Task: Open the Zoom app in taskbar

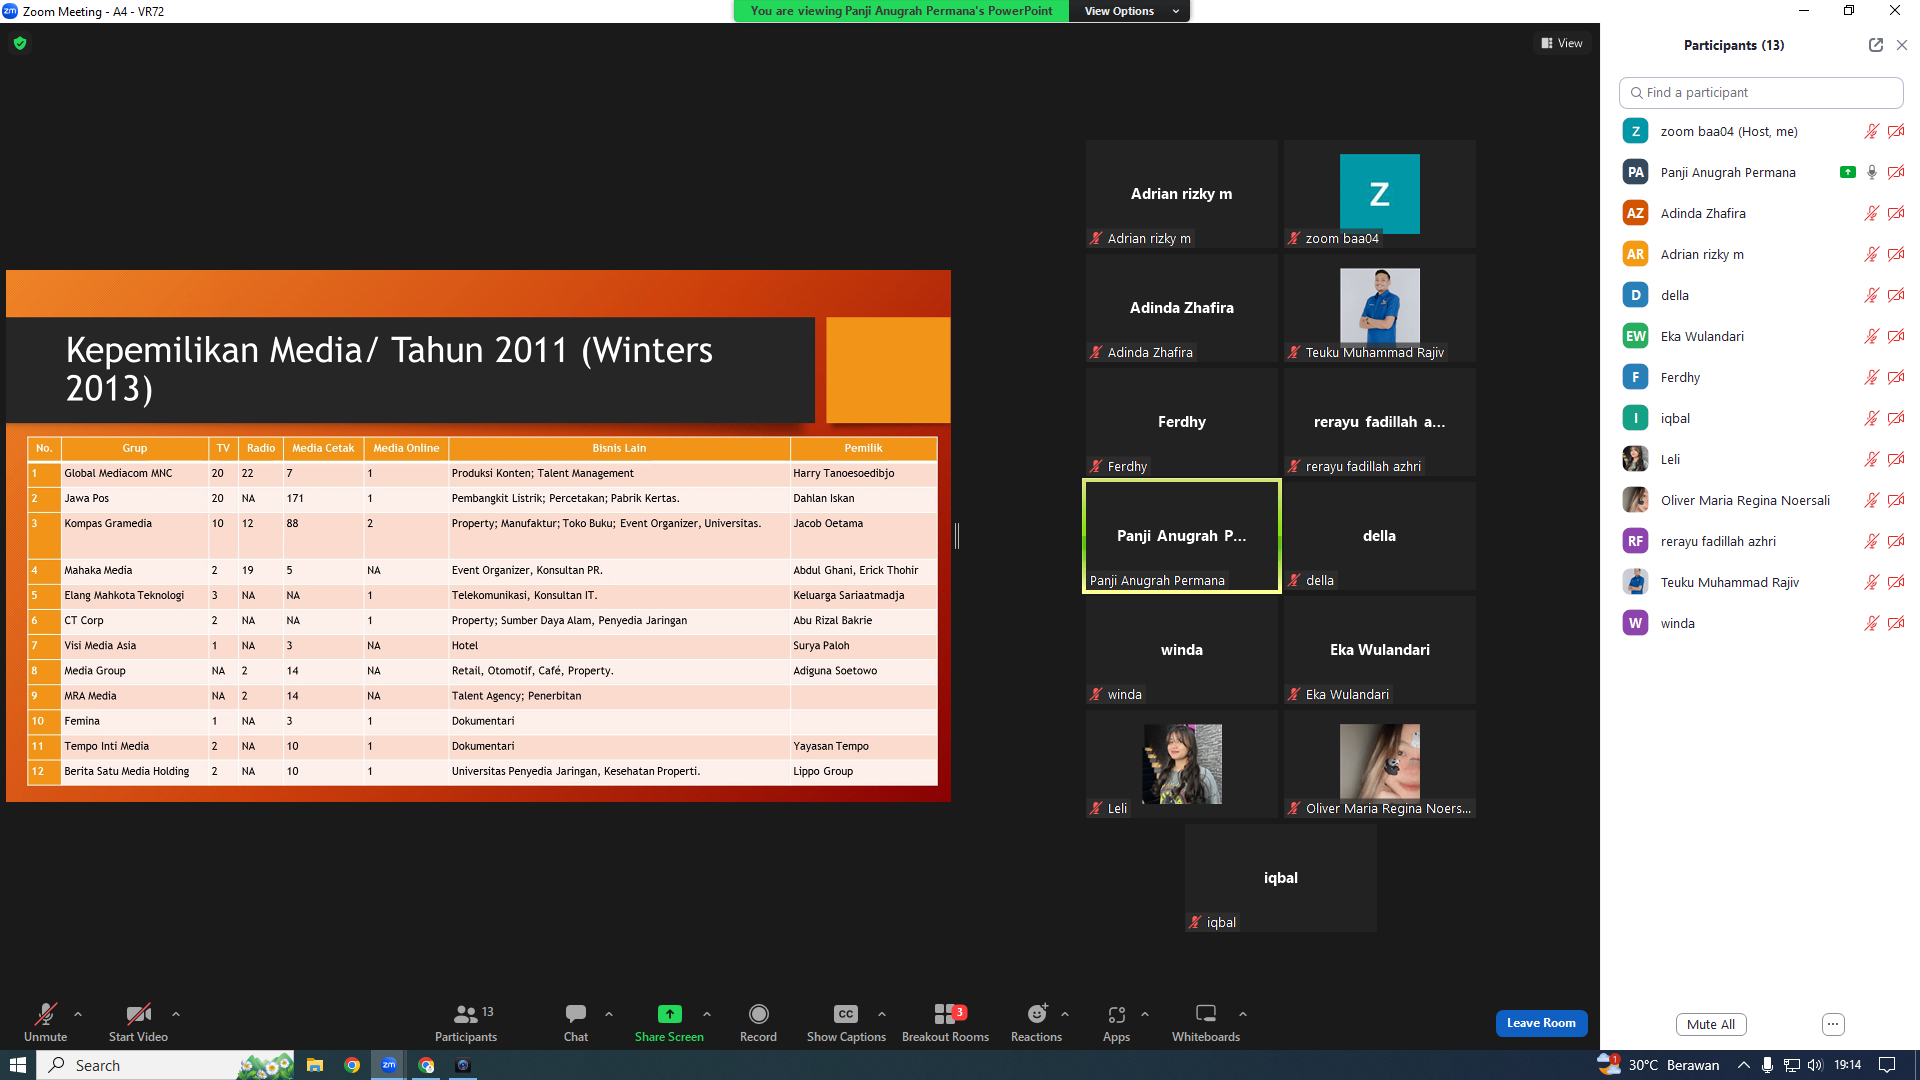Action: point(389,1065)
